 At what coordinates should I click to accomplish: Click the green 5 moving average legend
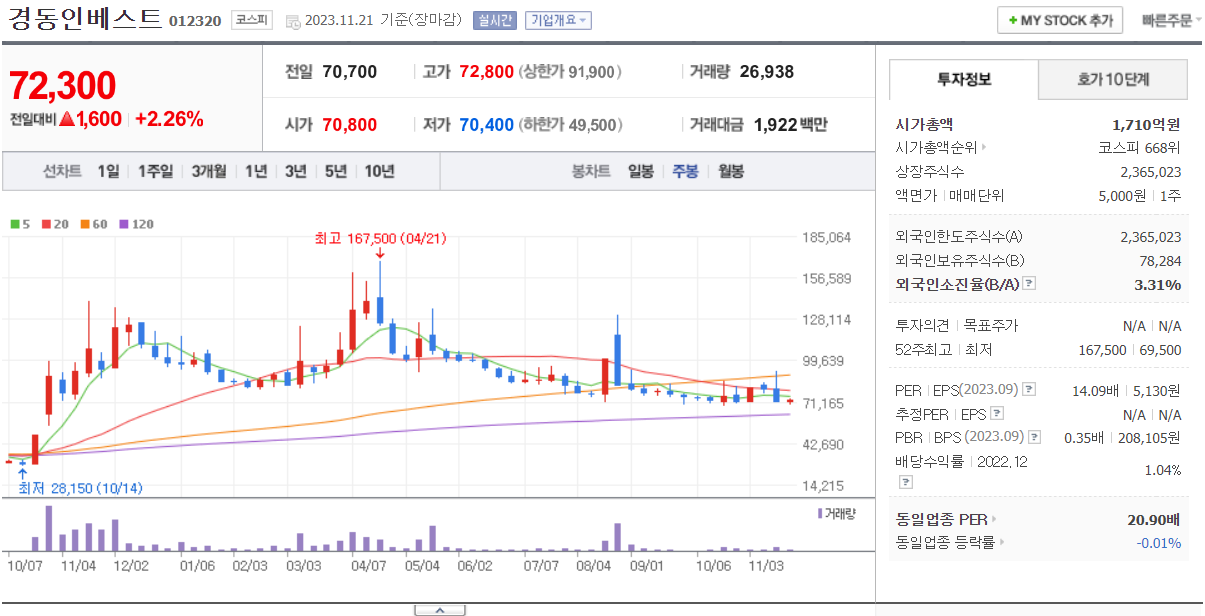click(x=20, y=224)
